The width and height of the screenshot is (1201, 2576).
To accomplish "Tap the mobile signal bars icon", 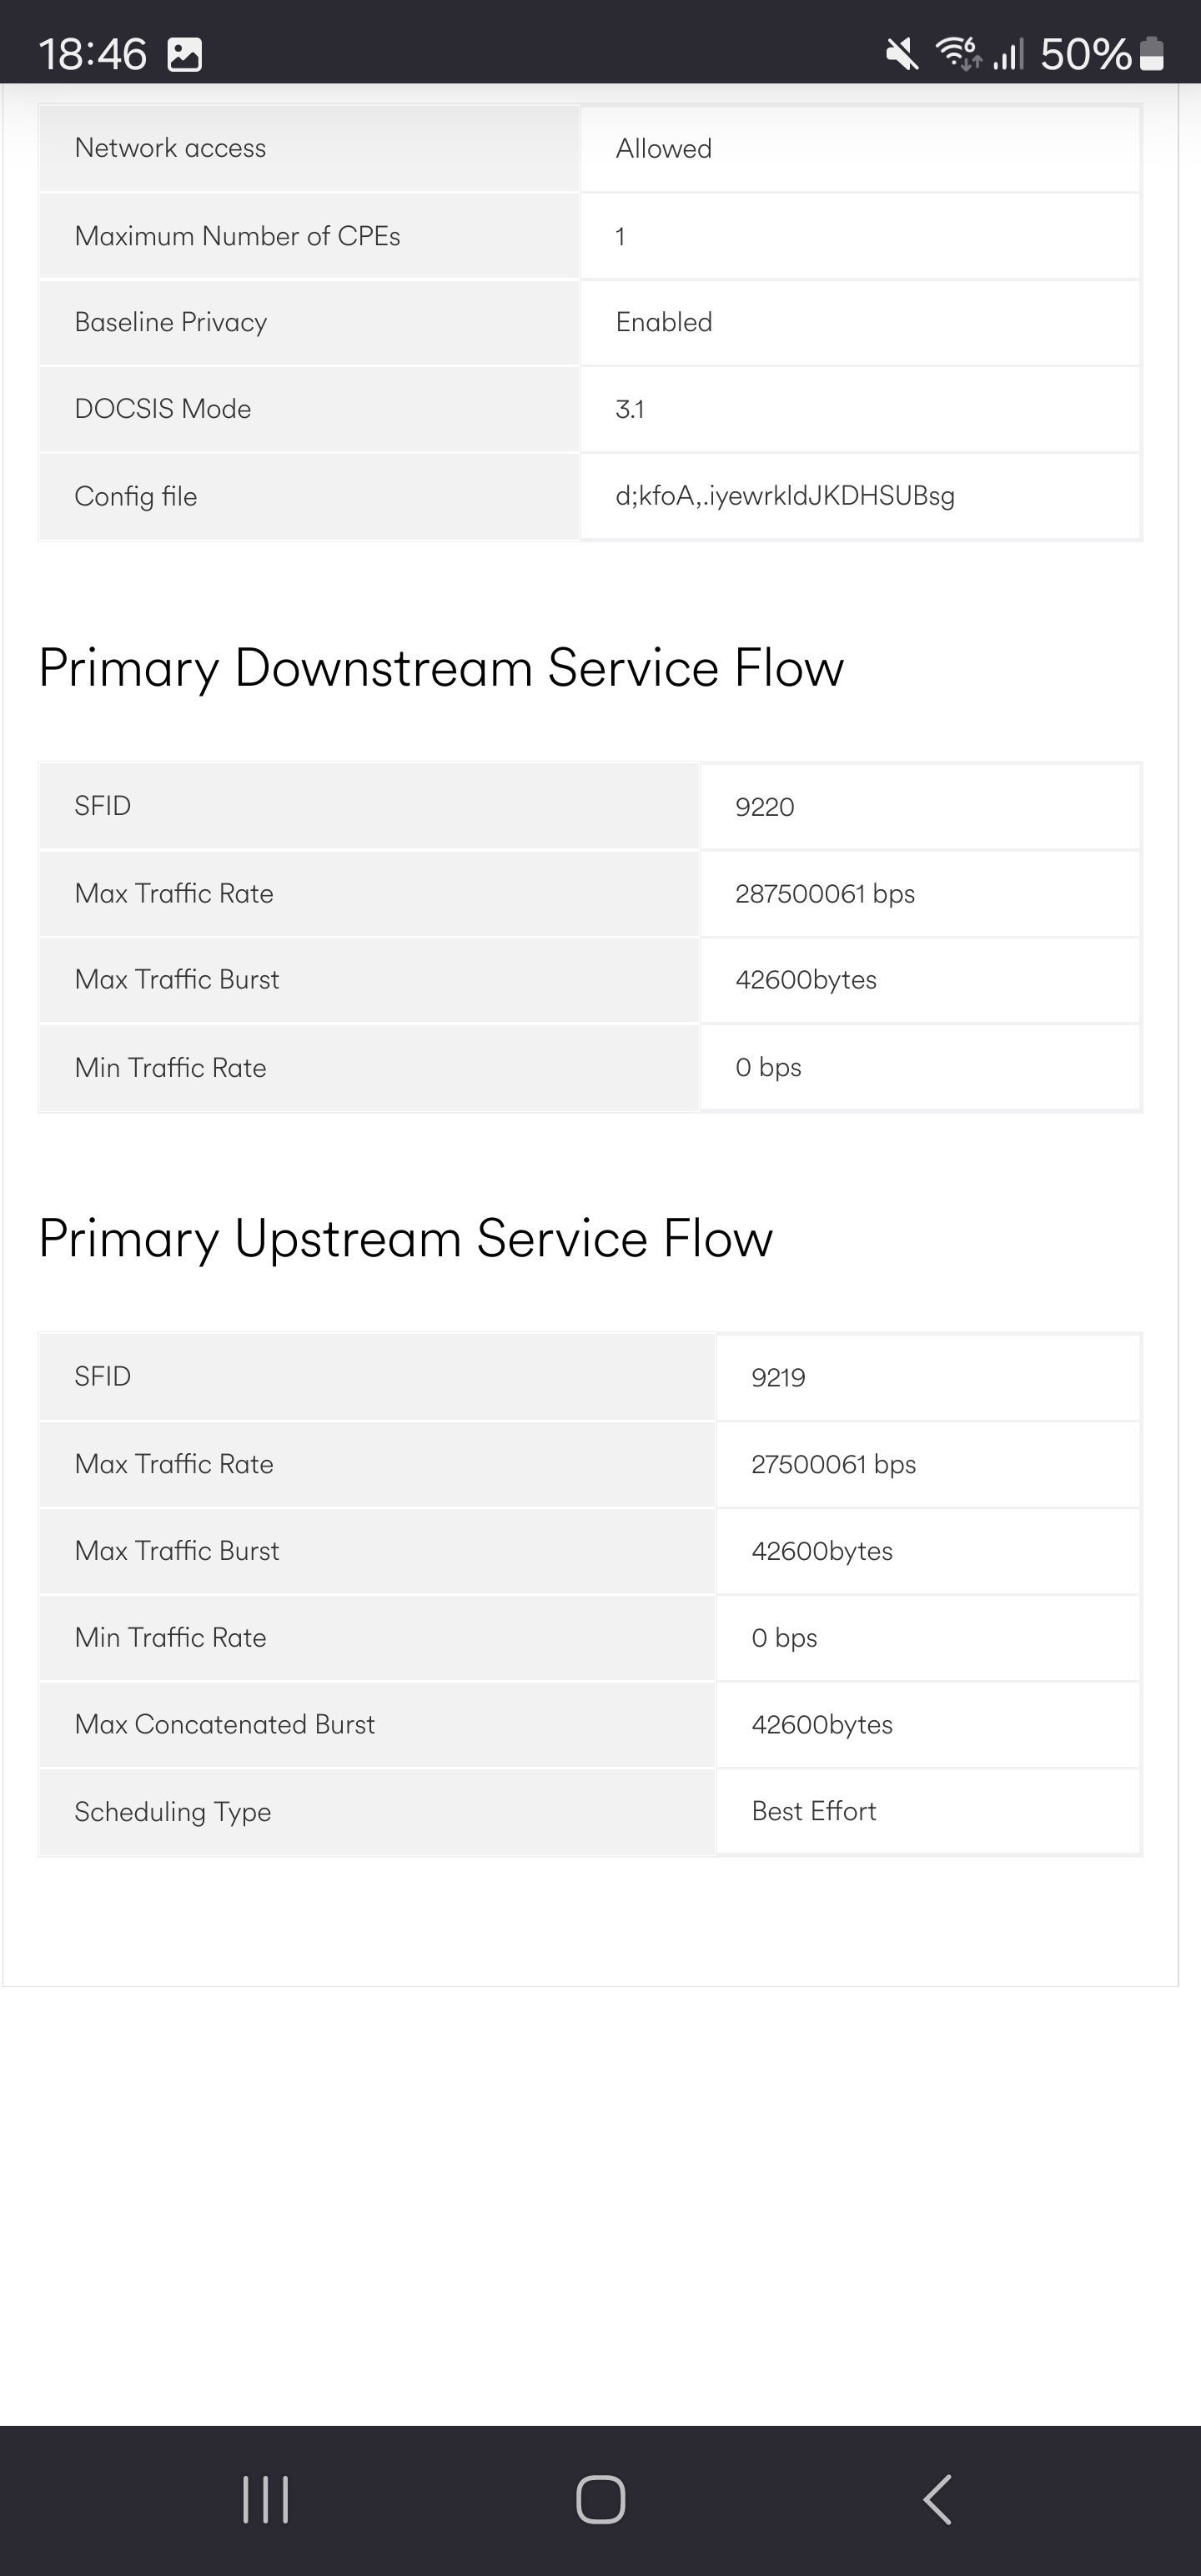I will 1009,54.
